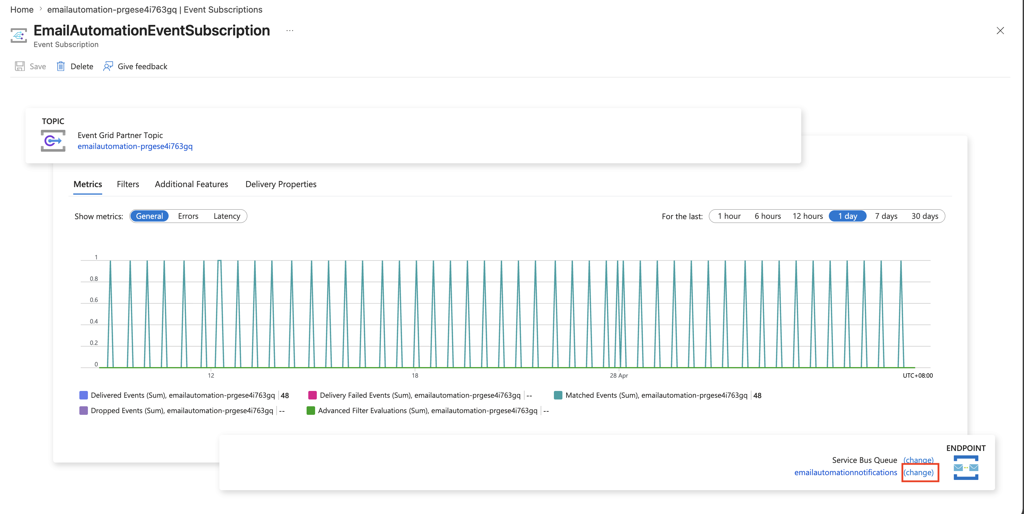Screen dimensions: 1024x514
Task: Click the 'Service Bus Queue' label
Action: [865, 460]
